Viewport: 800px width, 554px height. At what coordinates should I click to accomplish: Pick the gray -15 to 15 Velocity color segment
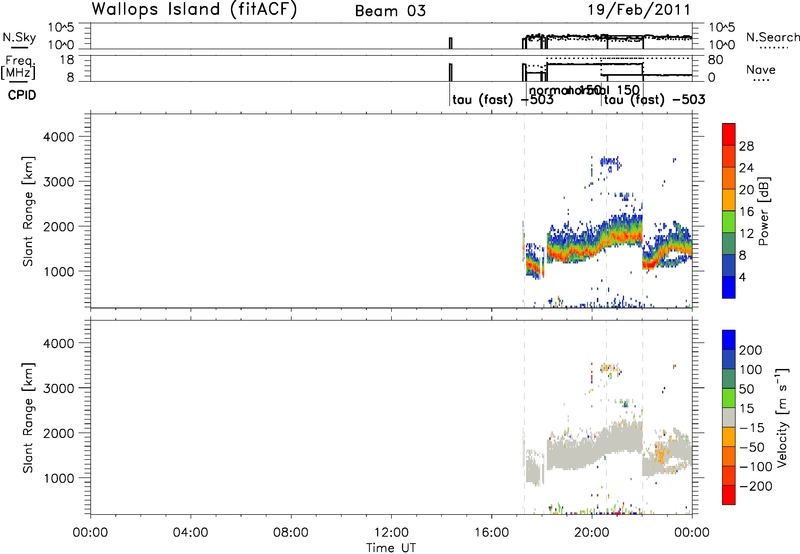pos(729,418)
